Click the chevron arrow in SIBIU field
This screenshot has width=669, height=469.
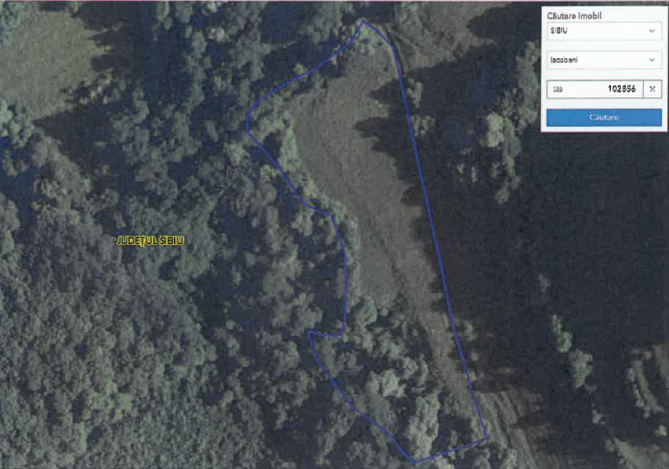(652, 31)
